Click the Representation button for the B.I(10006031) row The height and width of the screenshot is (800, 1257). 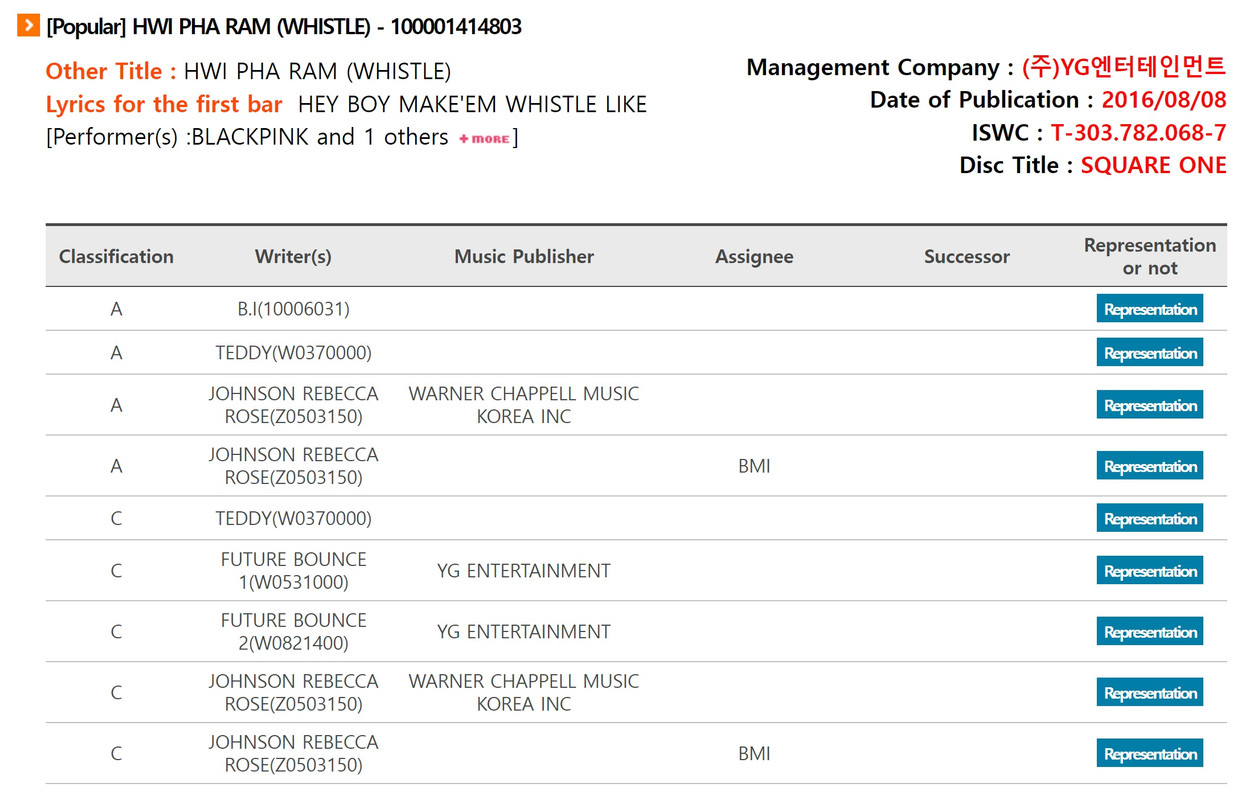[x=1149, y=309]
